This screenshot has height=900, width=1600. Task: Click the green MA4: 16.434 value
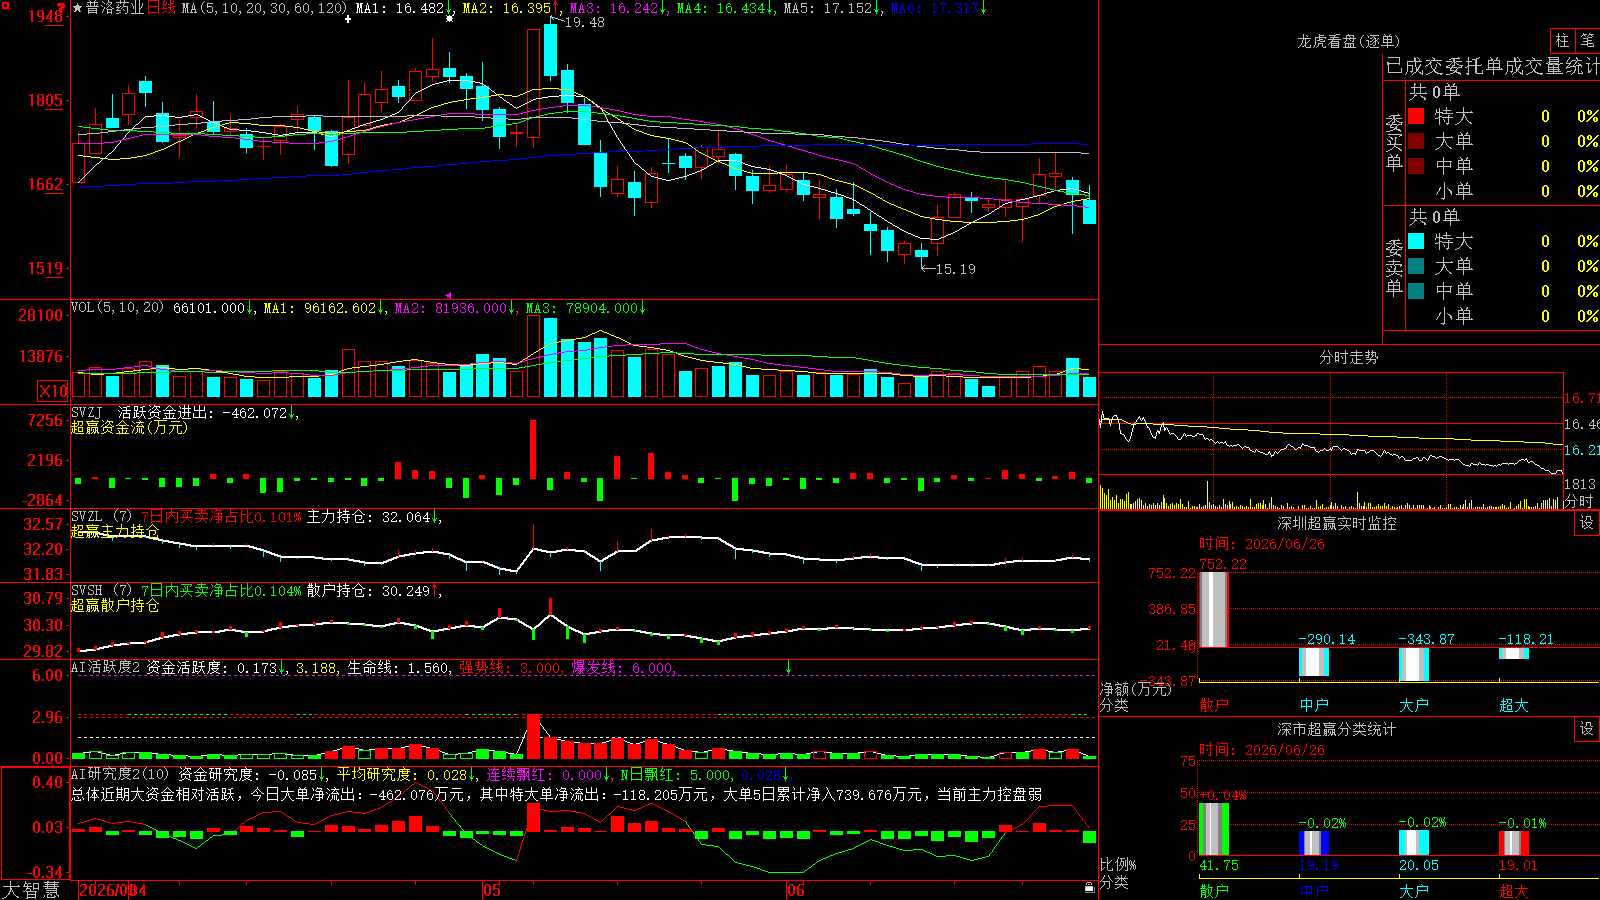[x=721, y=8]
